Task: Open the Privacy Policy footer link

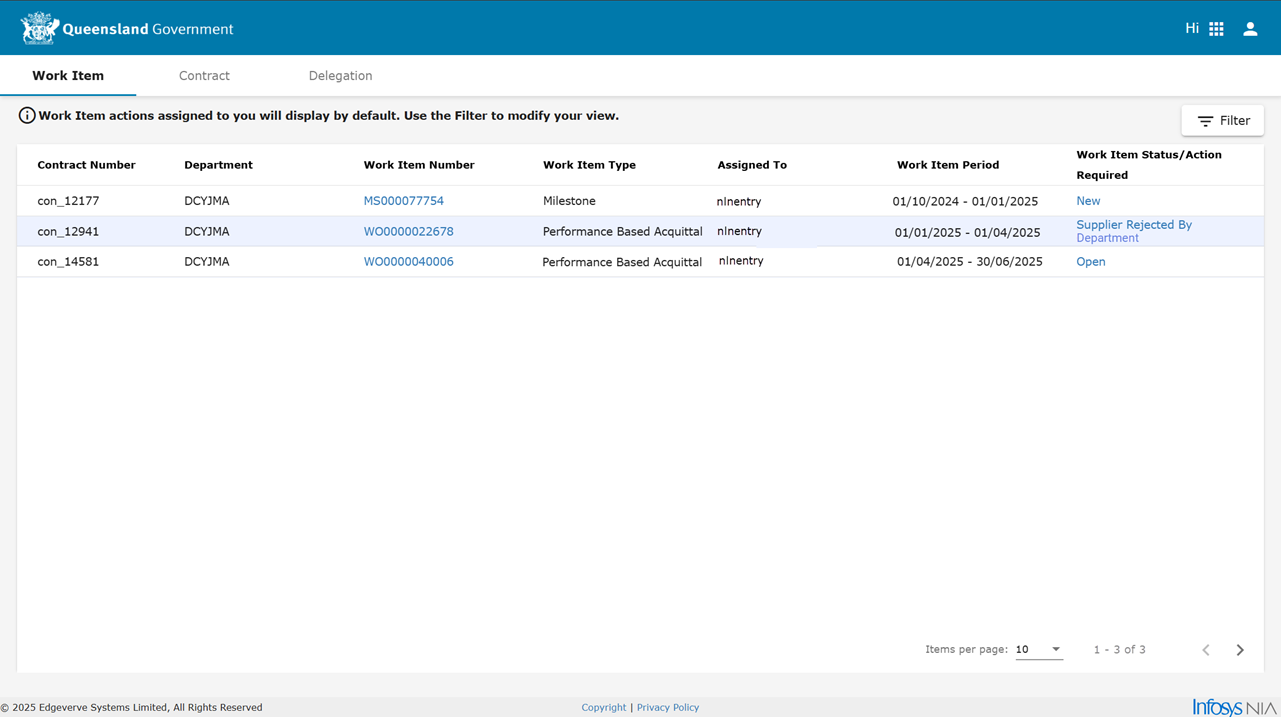Action: pyautogui.click(x=668, y=707)
